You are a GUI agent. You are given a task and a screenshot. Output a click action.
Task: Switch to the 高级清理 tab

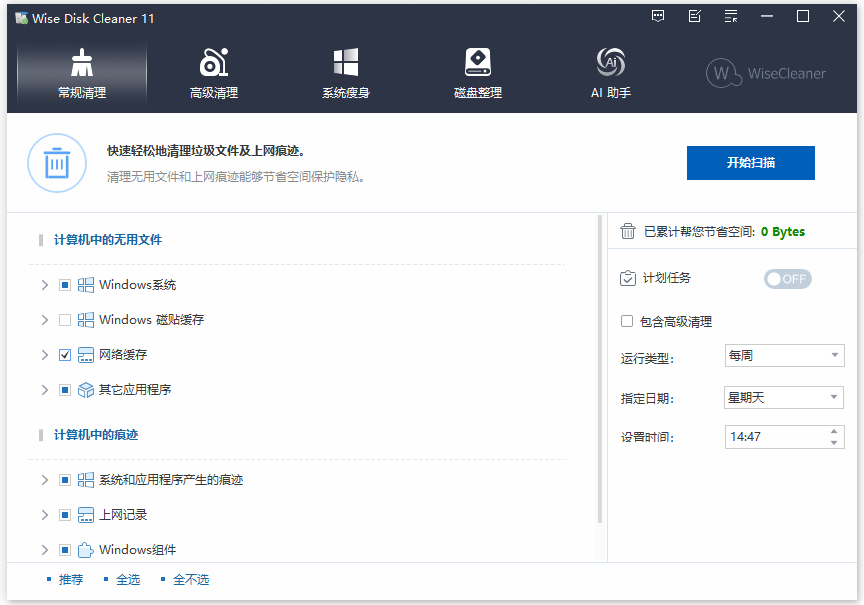[x=213, y=70]
